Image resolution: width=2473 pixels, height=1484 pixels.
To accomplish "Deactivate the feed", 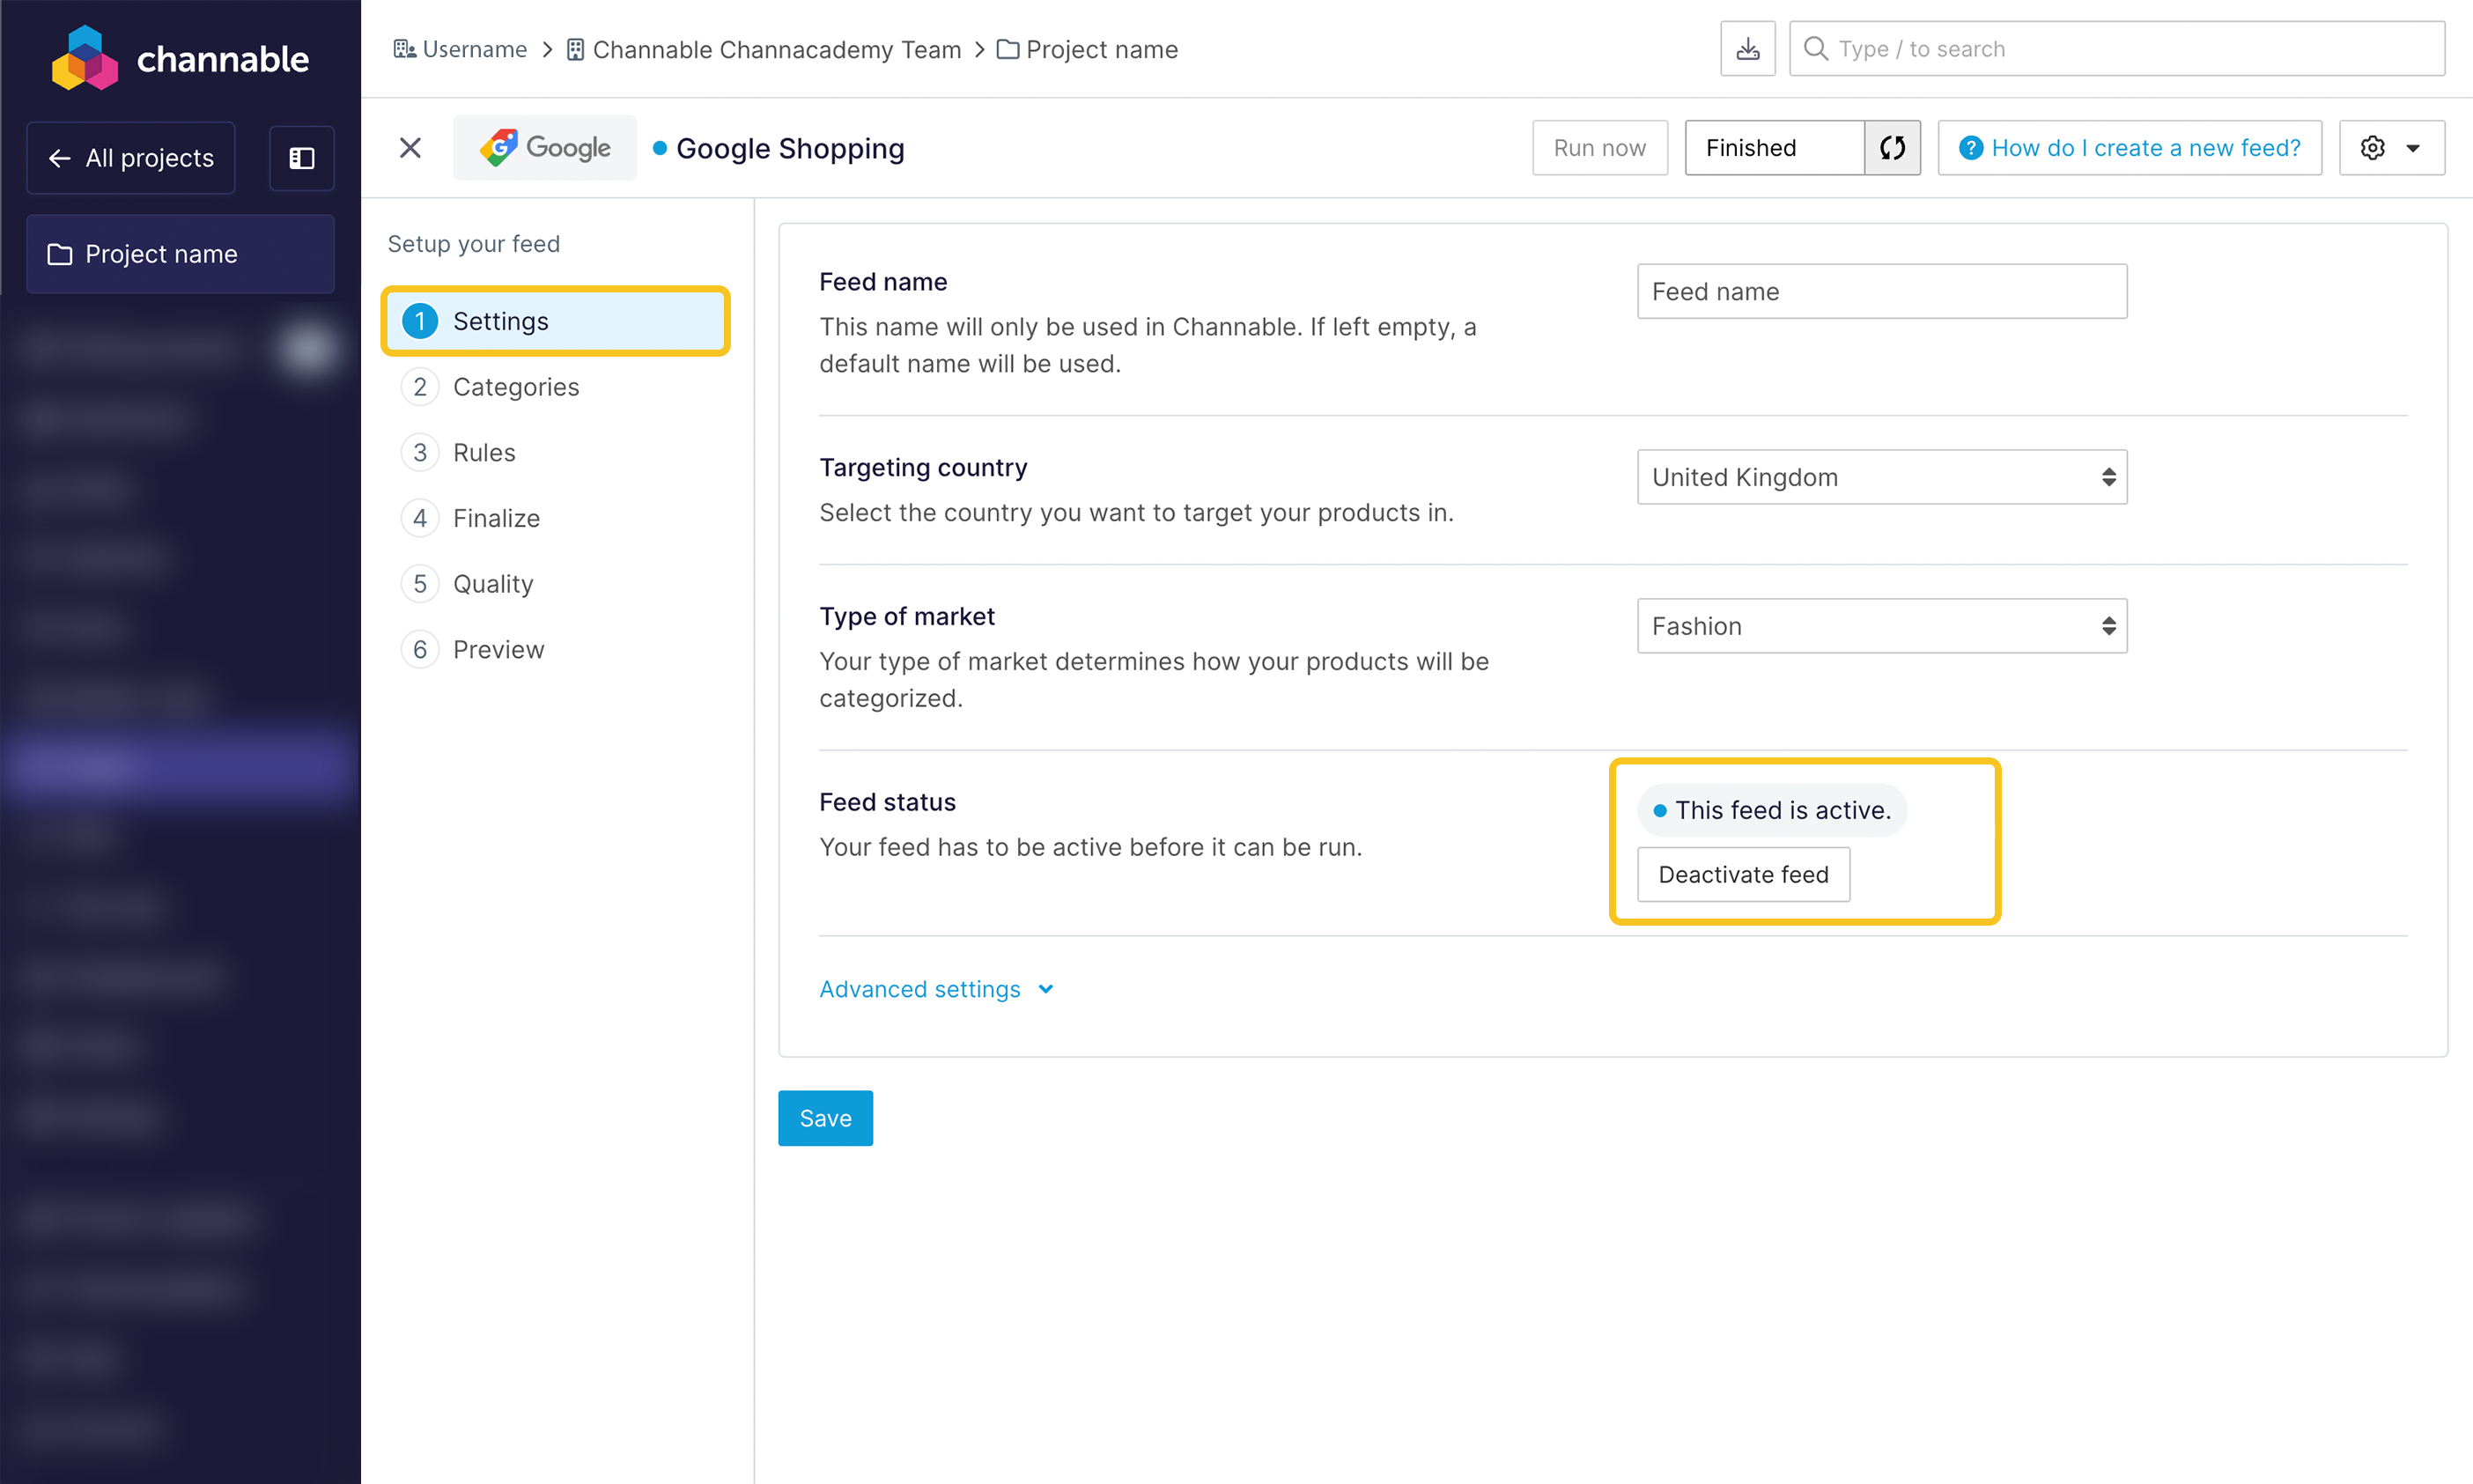I will (x=1743, y=874).
